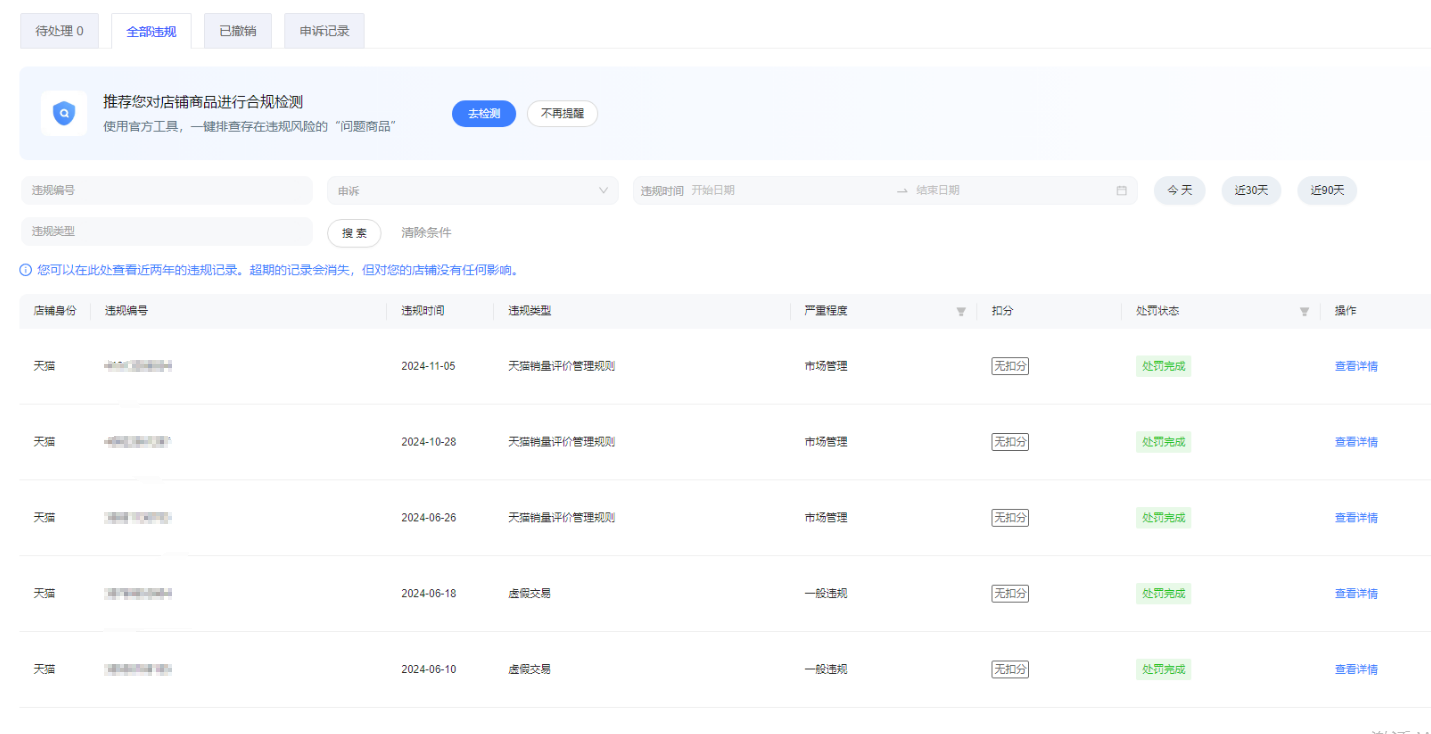
Task: Click the 去检测 button
Action: pos(484,114)
